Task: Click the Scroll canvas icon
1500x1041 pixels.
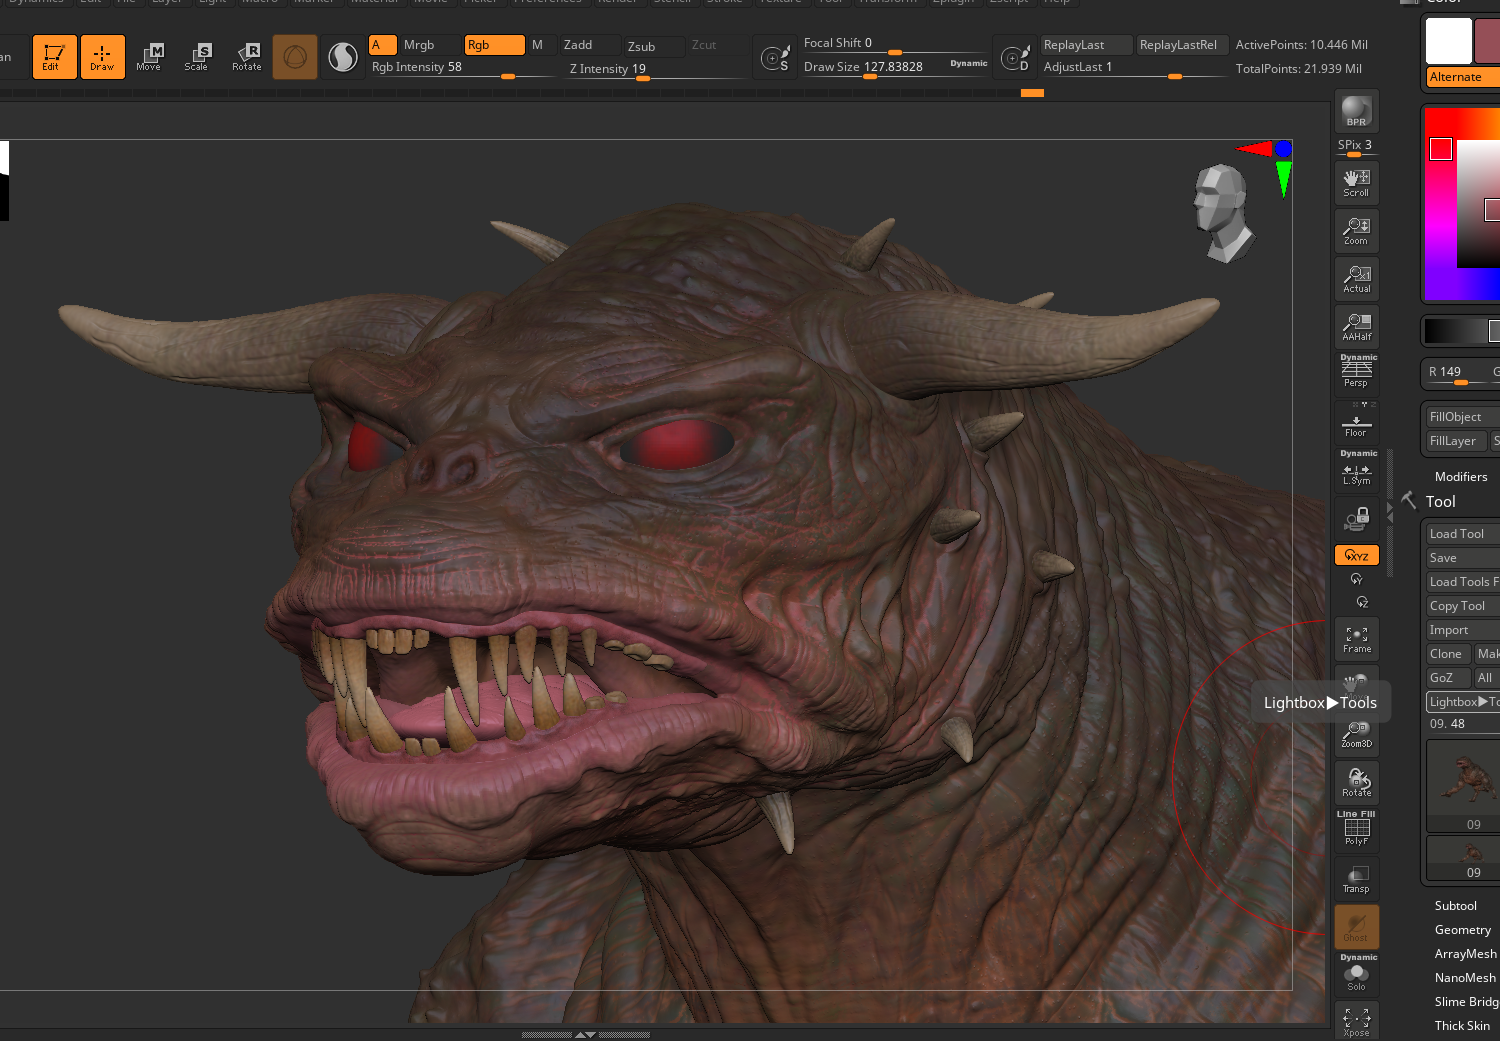Action: [1356, 183]
